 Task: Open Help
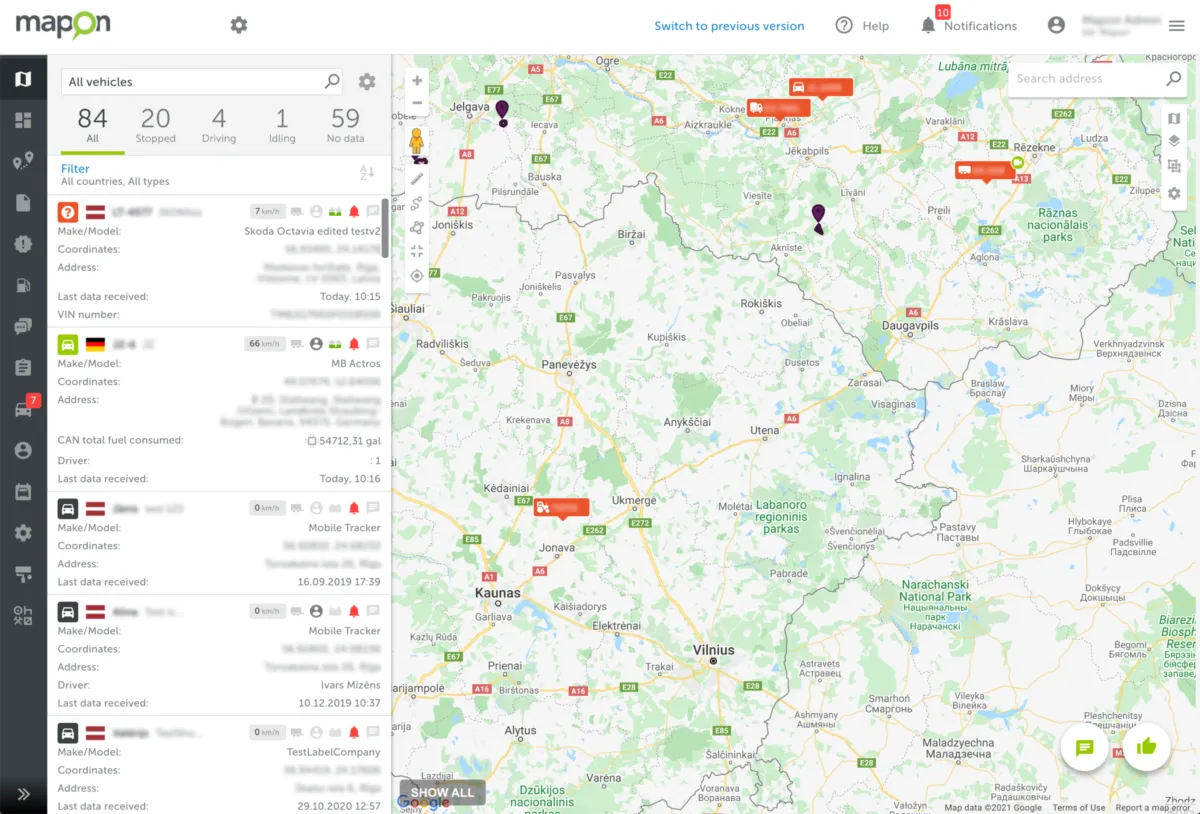tap(862, 26)
